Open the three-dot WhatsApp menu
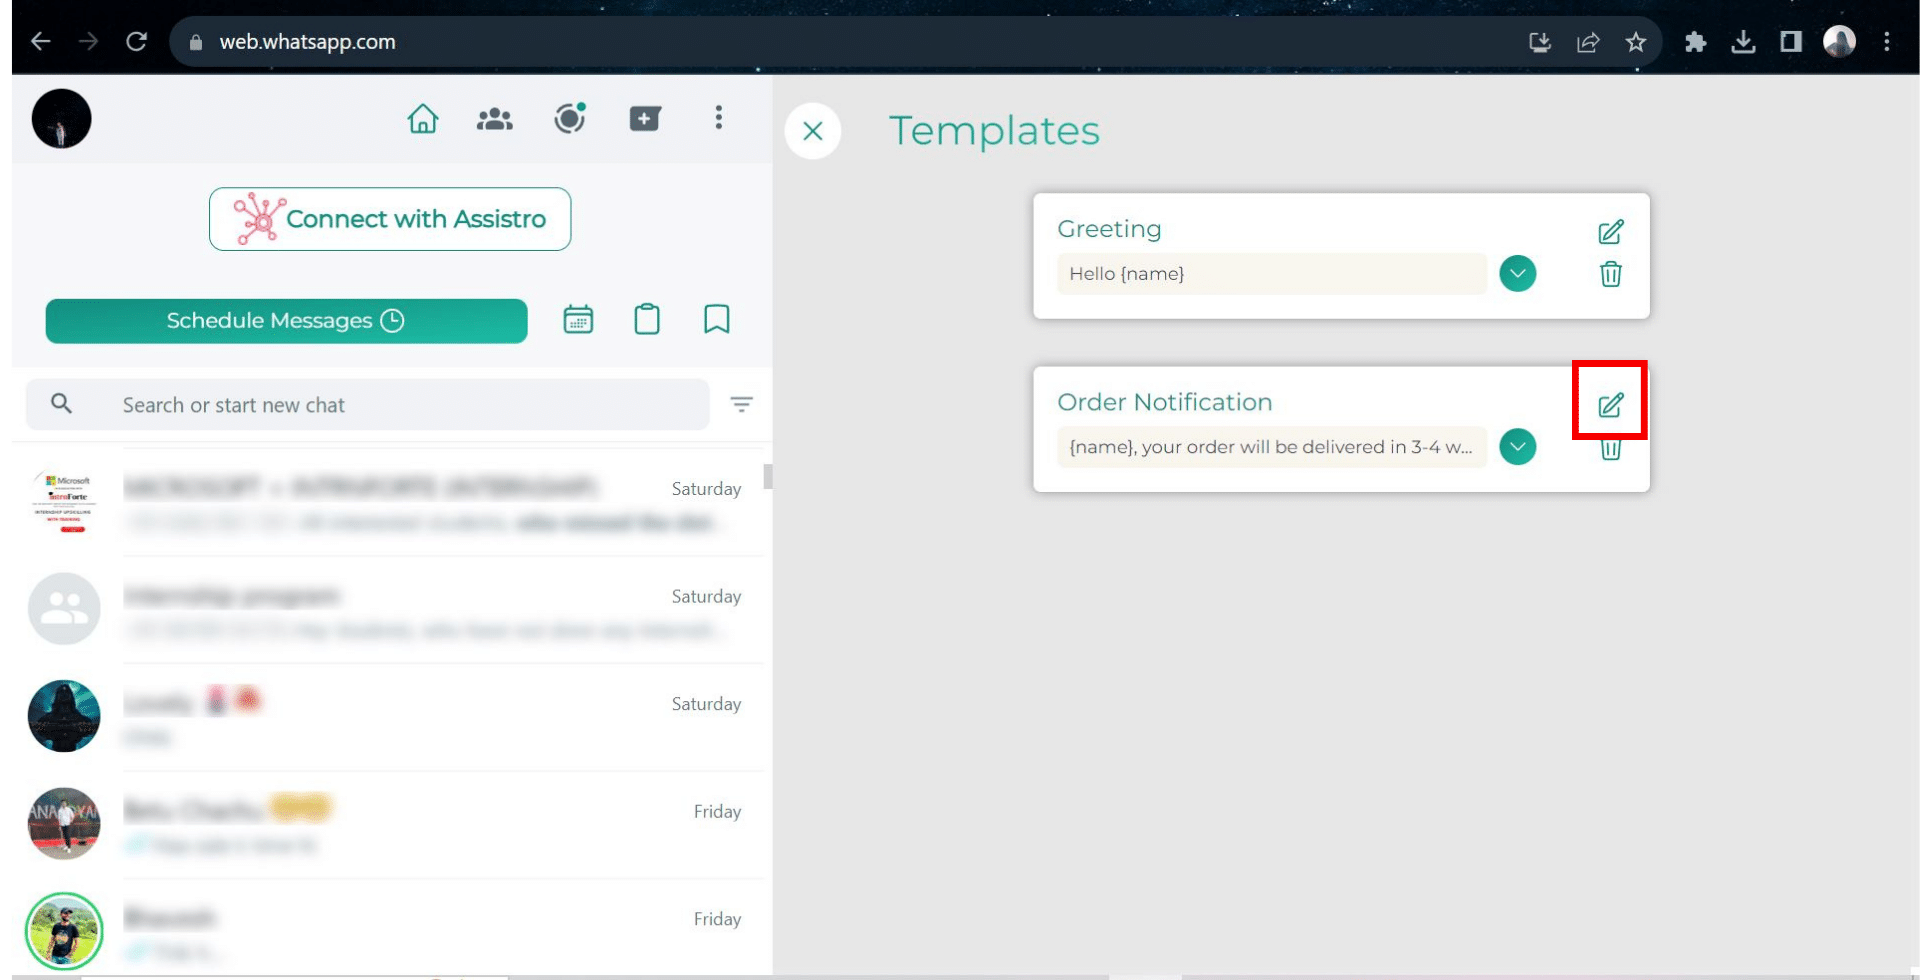 [718, 118]
